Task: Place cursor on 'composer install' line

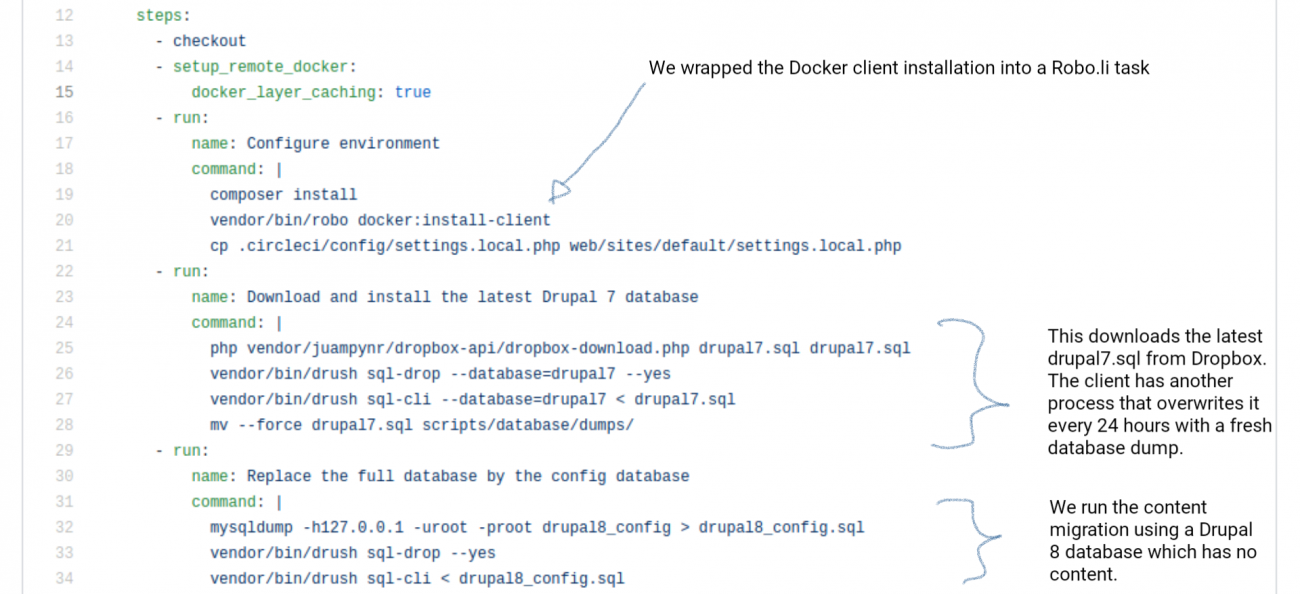Action: point(283,194)
